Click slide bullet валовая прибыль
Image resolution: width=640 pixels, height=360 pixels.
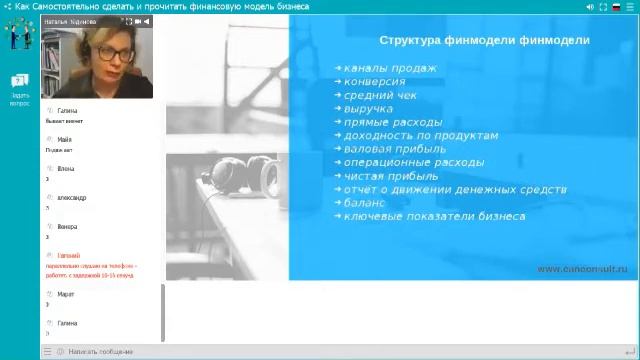coord(395,149)
